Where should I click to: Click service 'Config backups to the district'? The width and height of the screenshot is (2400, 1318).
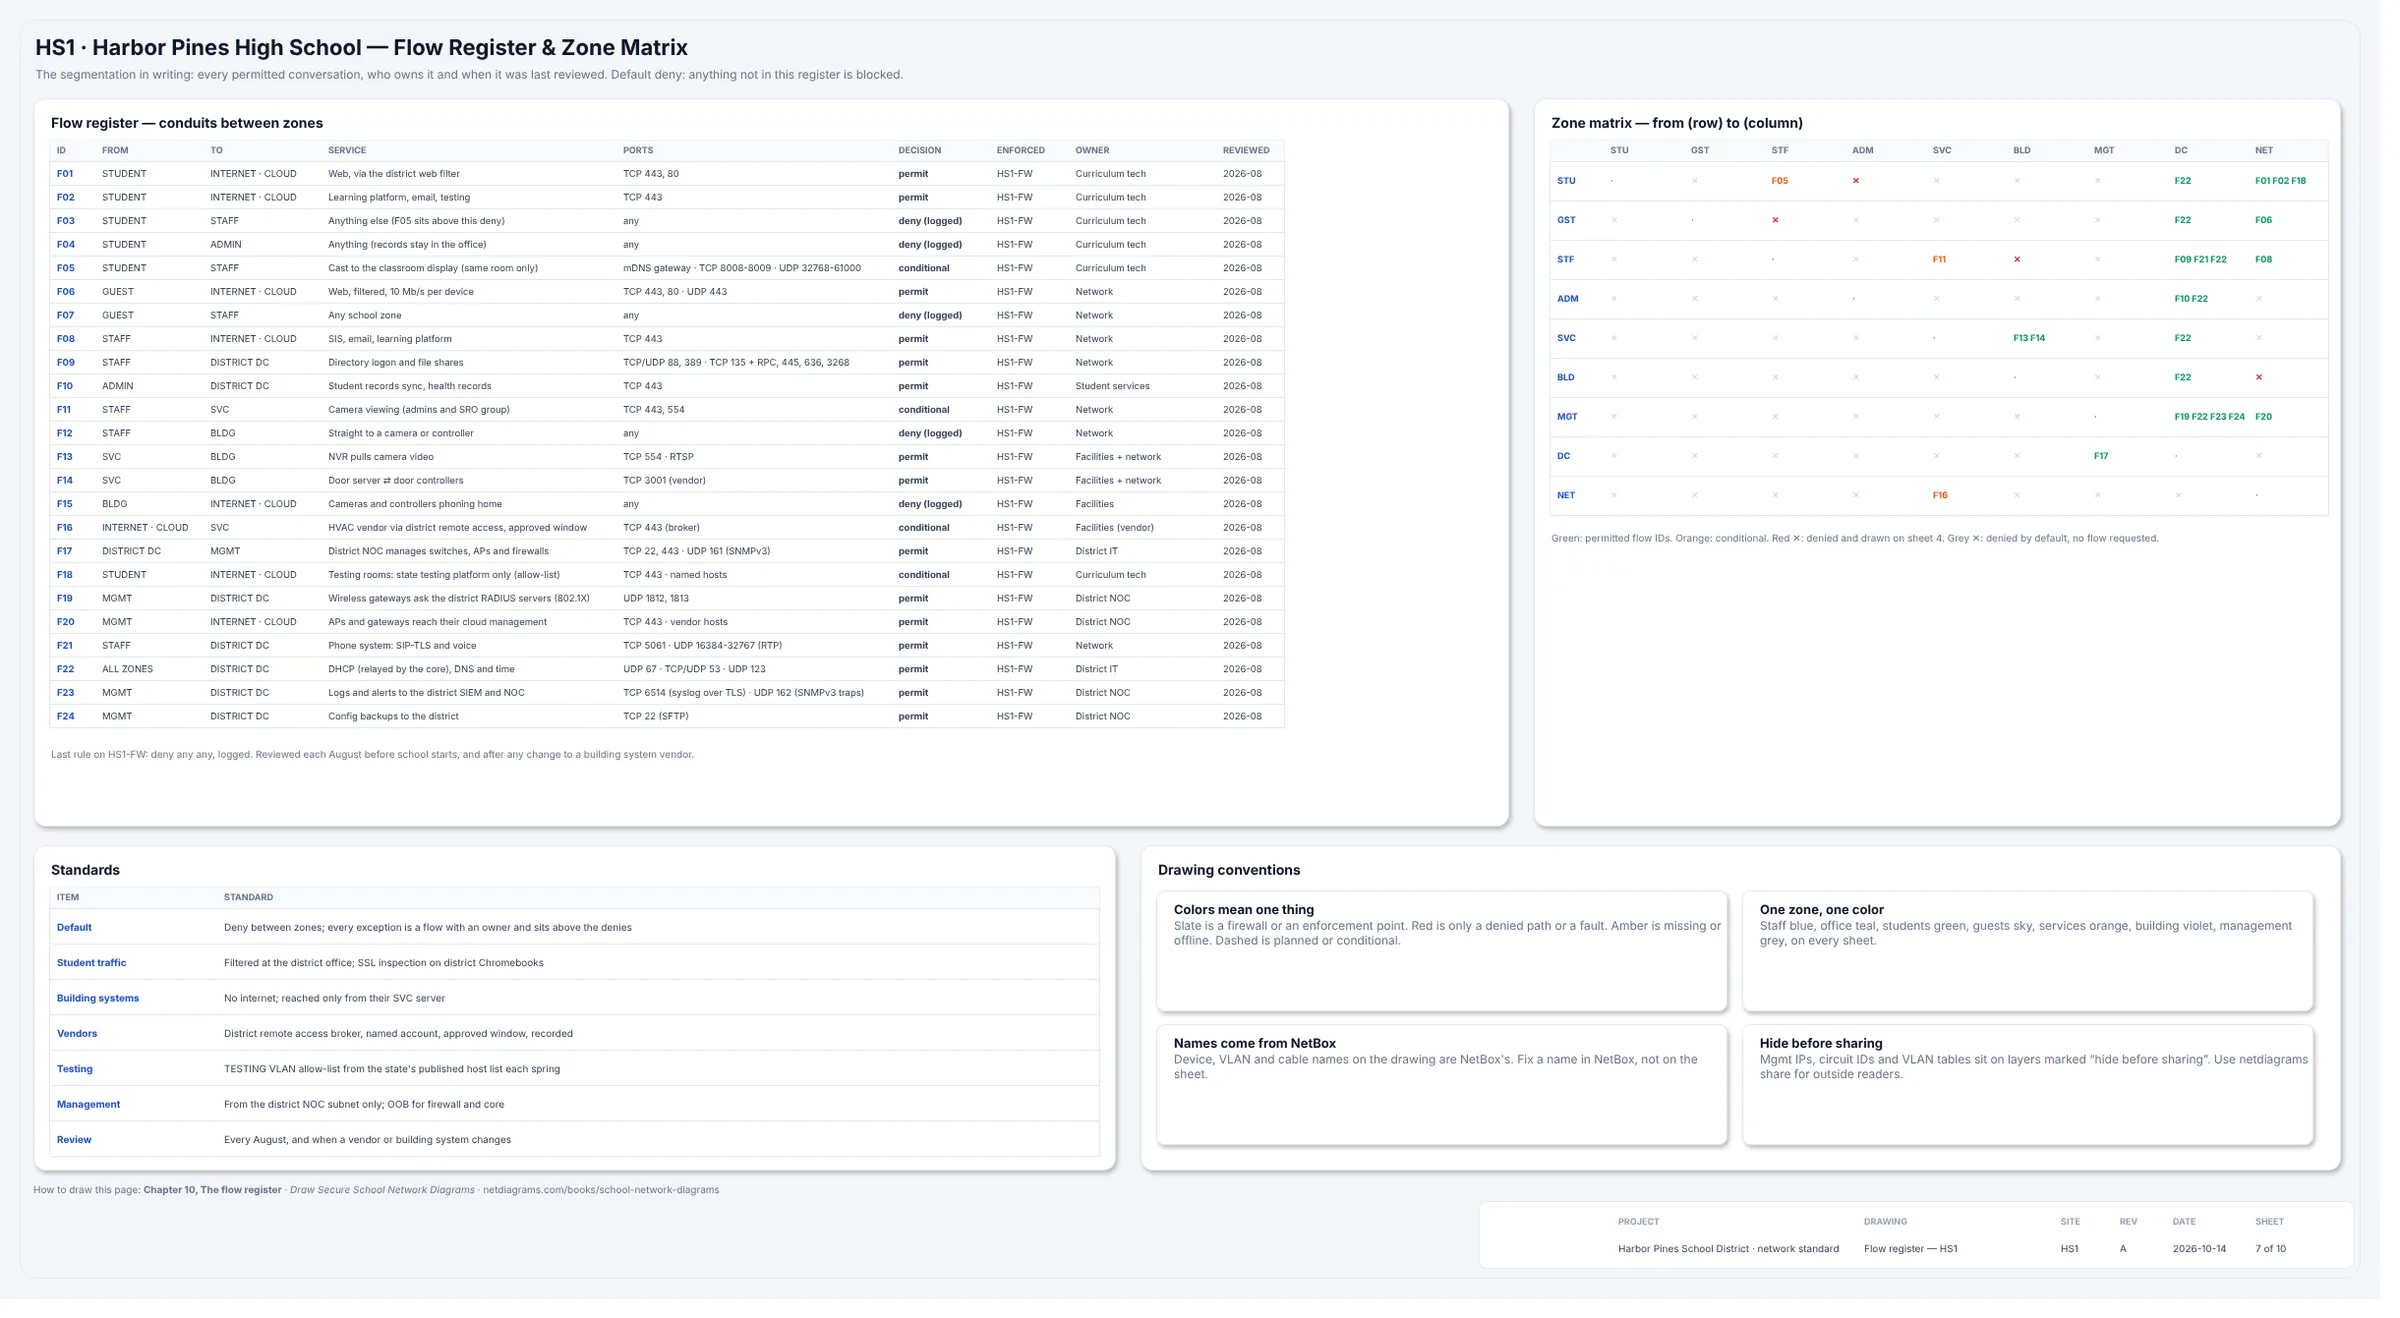(x=393, y=717)
